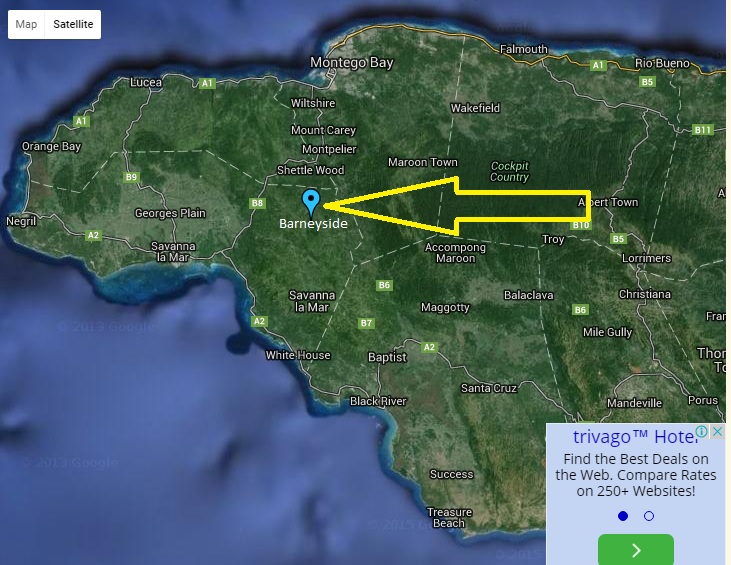The height and width of the screenshot is (565, 731).
Task: Click the Mandeville town label
Action: tap(634, 403)
